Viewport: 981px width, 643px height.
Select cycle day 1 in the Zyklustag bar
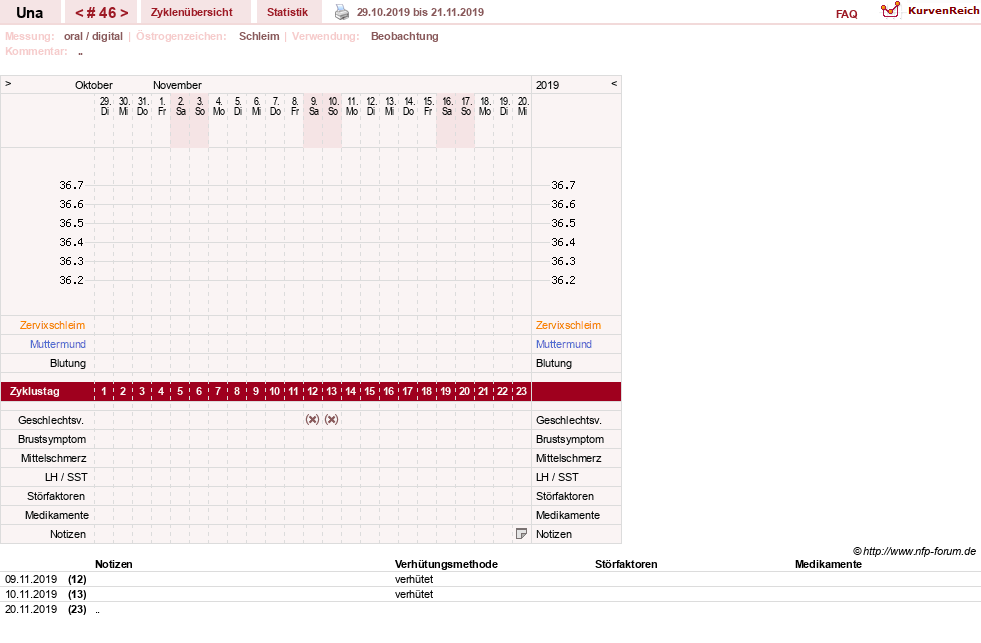coord(104,392)
